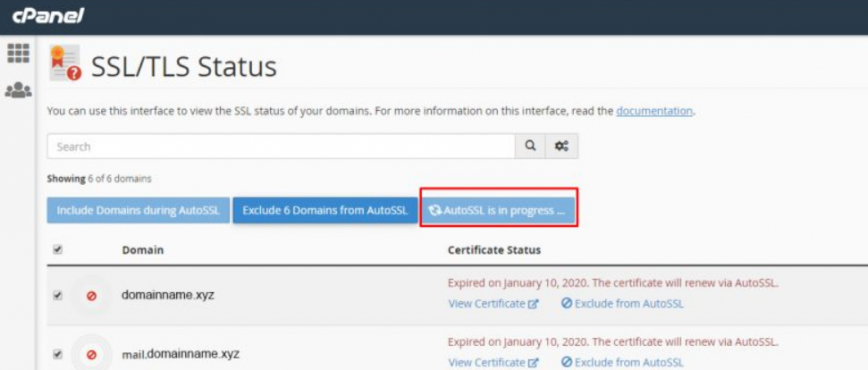Toggle the mail.domainname.xyz row checkbox

tap(58, 353)
